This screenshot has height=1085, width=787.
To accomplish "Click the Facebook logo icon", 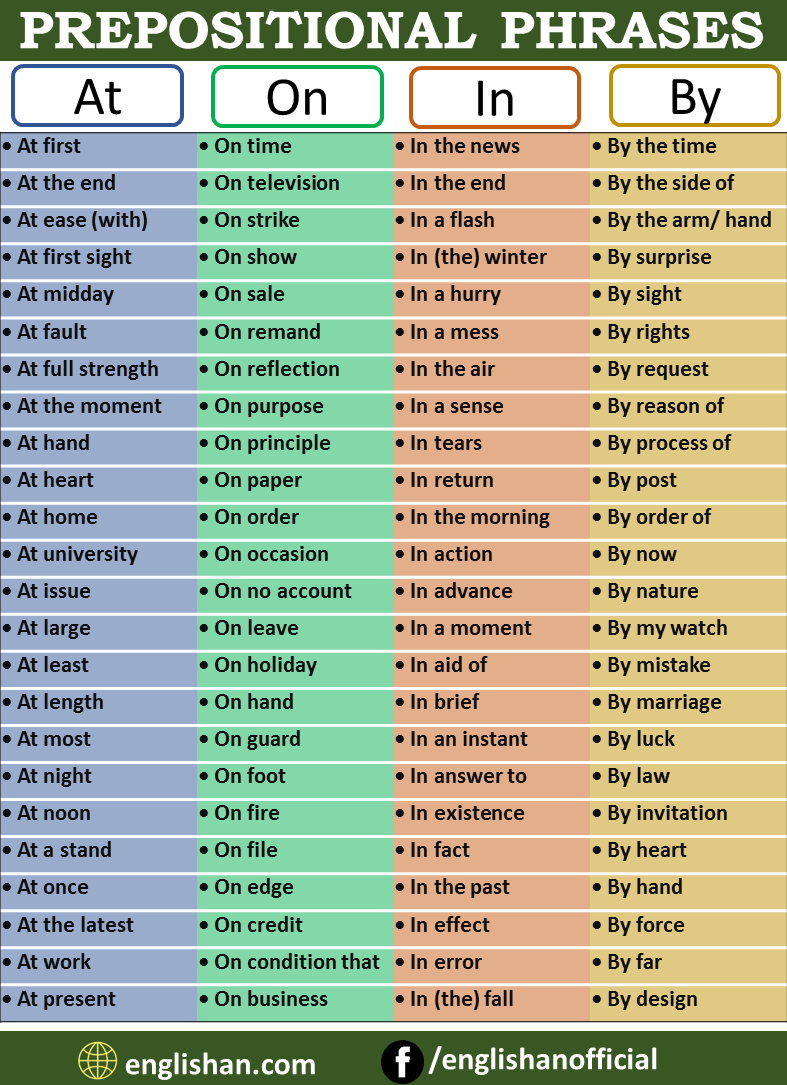I will [x=402, y=1061].
